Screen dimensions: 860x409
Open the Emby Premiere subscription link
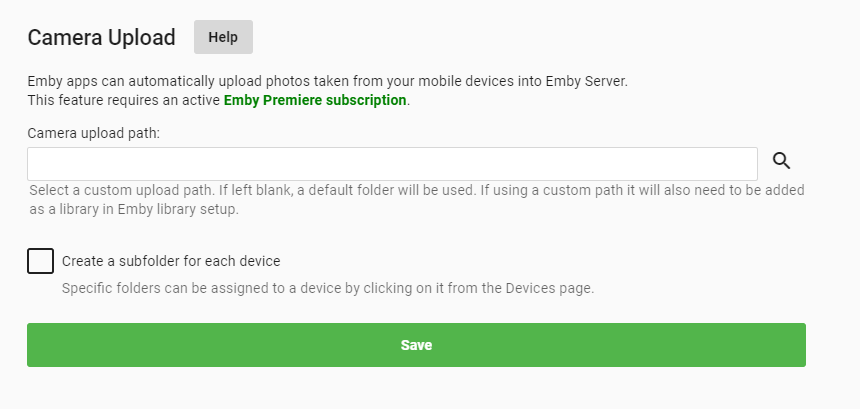tap(315, 100)
